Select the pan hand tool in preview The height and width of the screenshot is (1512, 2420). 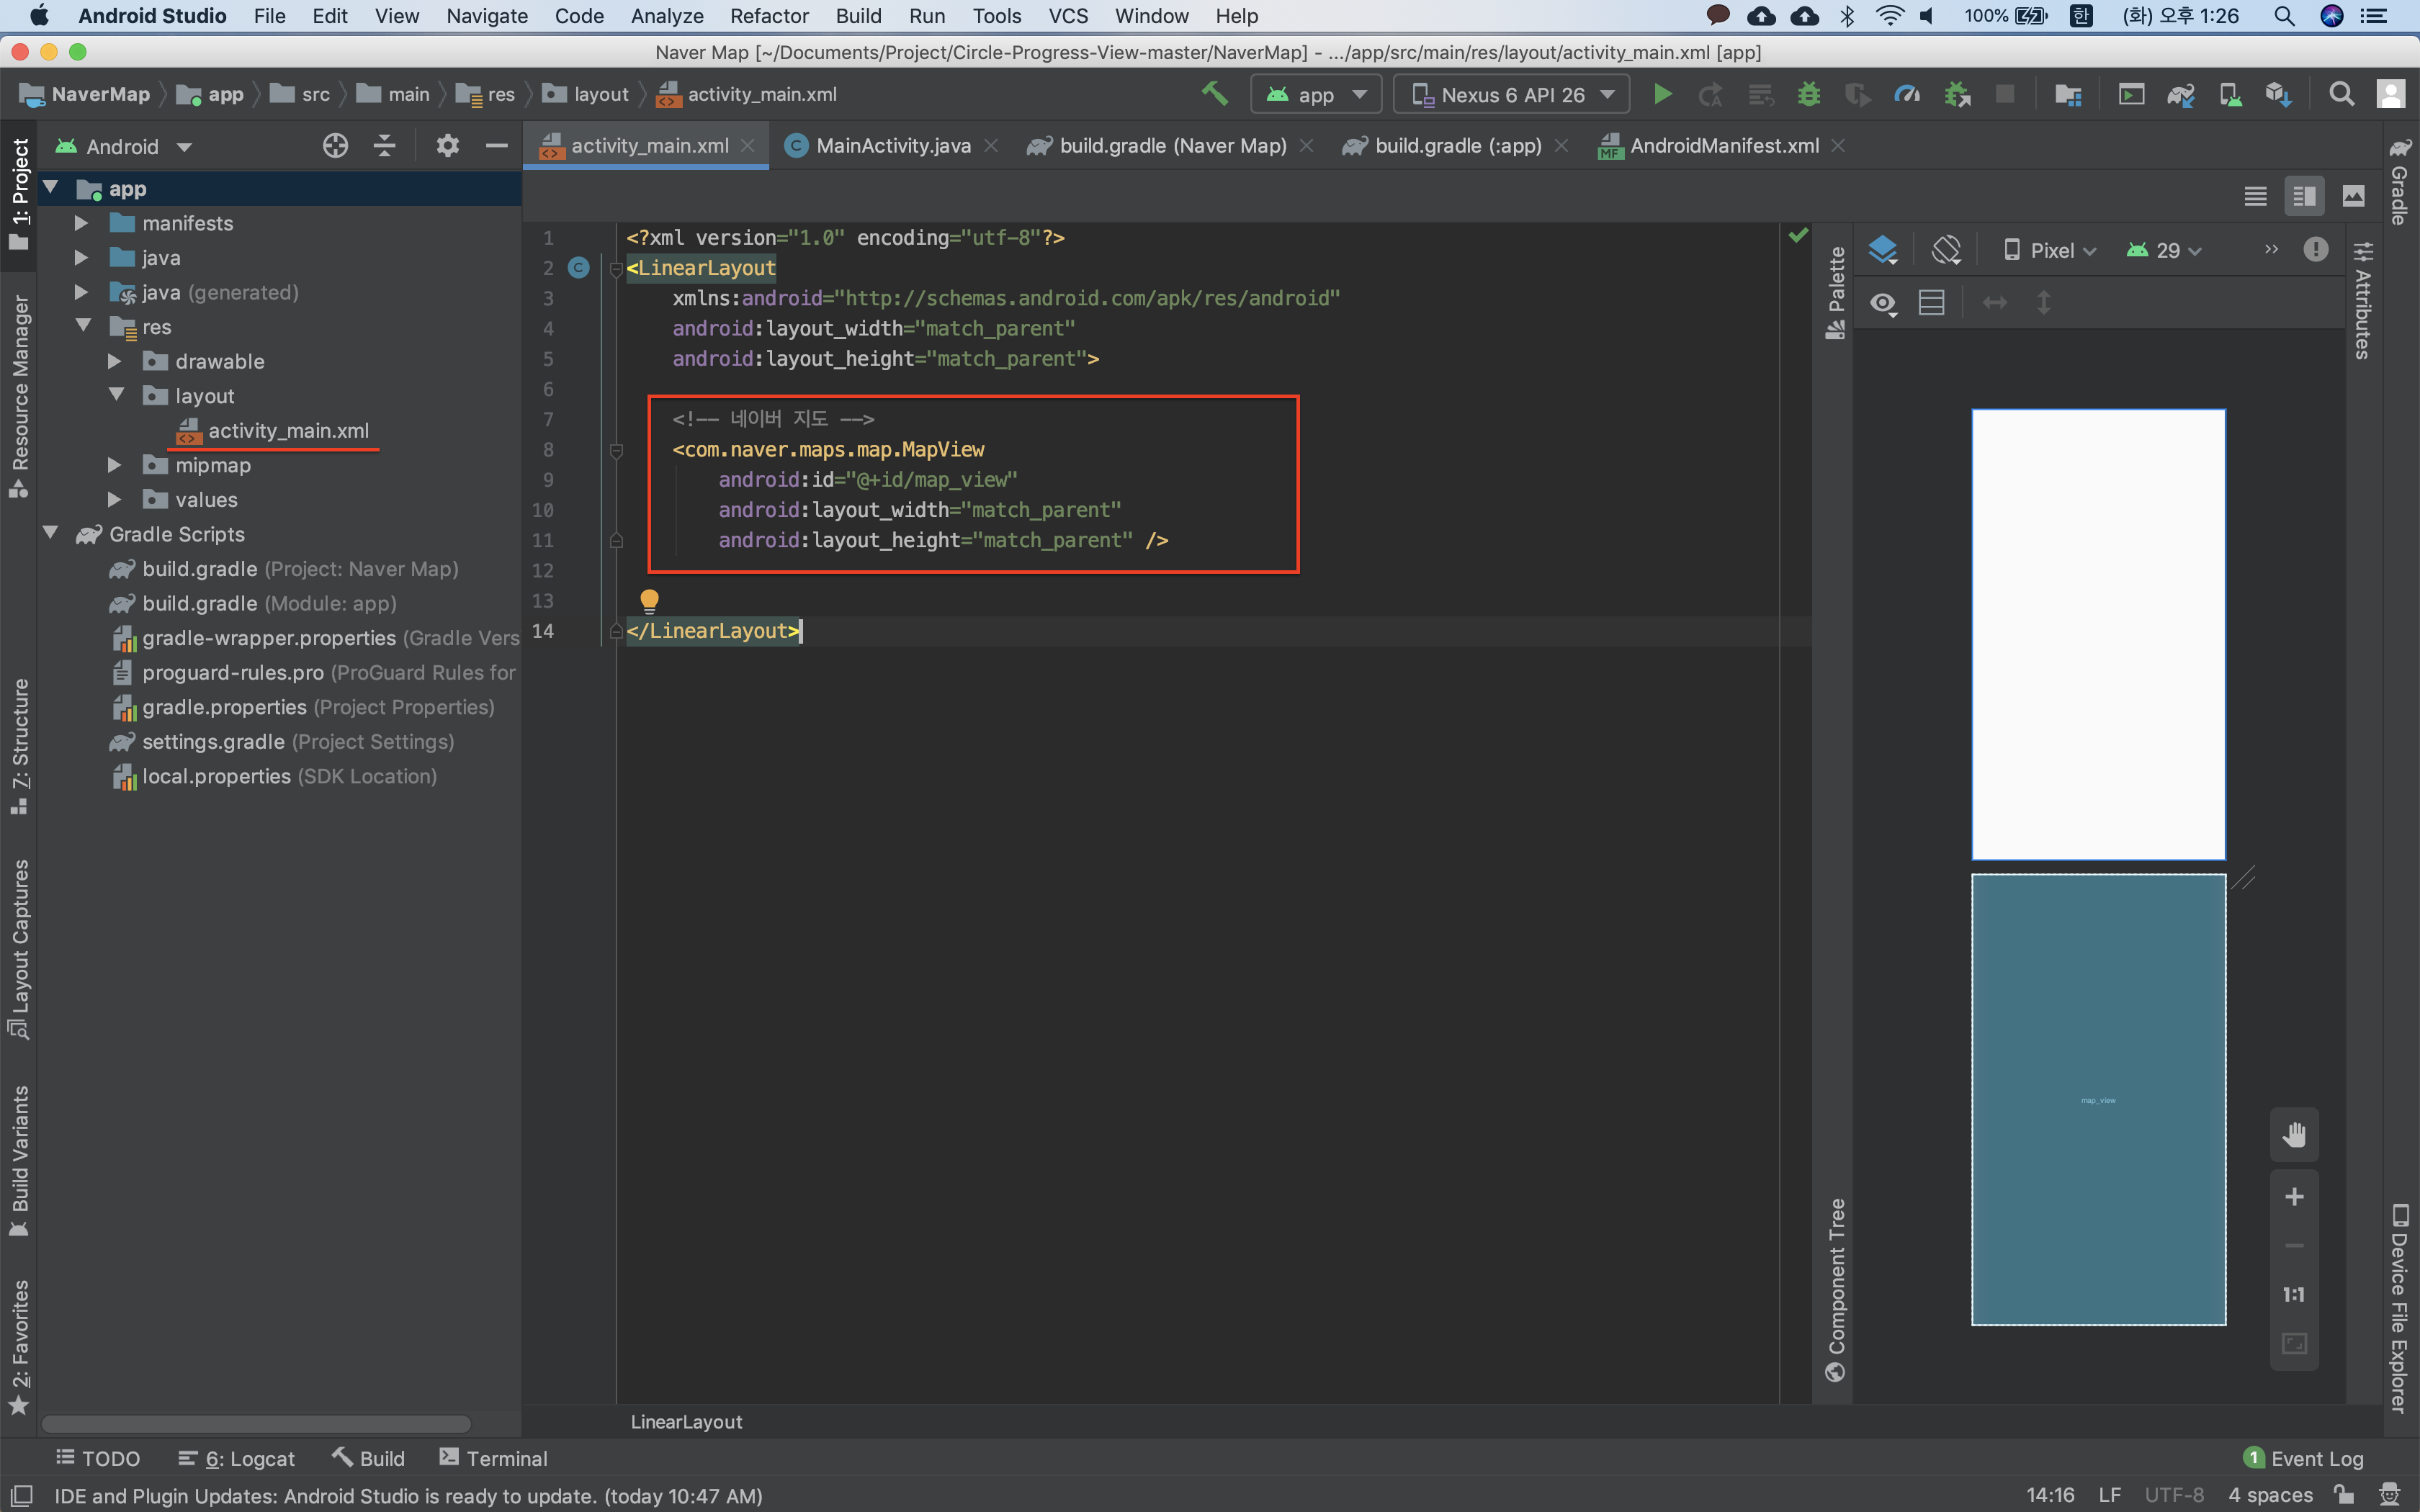coord(2294,1134)
